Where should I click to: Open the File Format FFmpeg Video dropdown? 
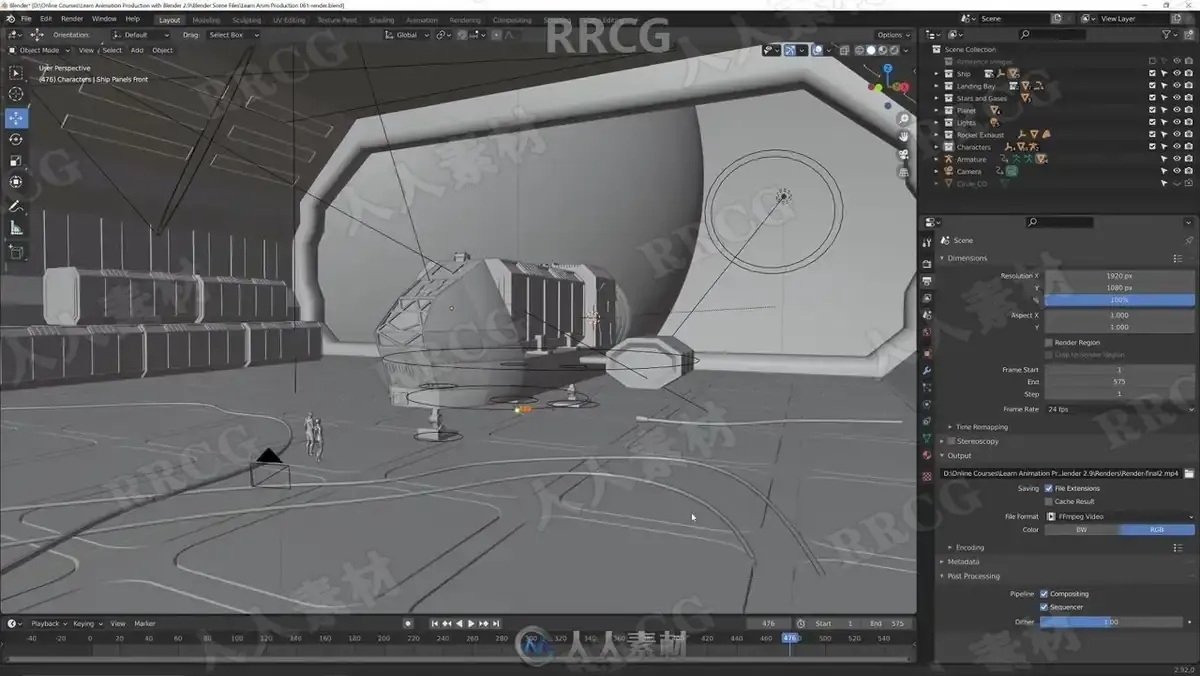[1119, 516]
